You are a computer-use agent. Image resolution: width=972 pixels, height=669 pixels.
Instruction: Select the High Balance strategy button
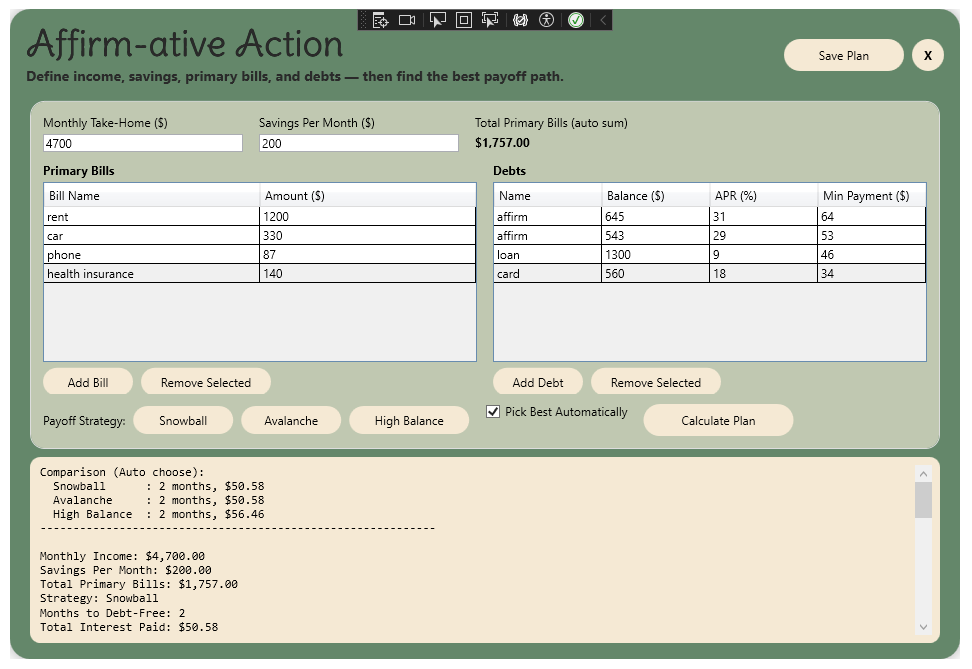coord(409,421)
